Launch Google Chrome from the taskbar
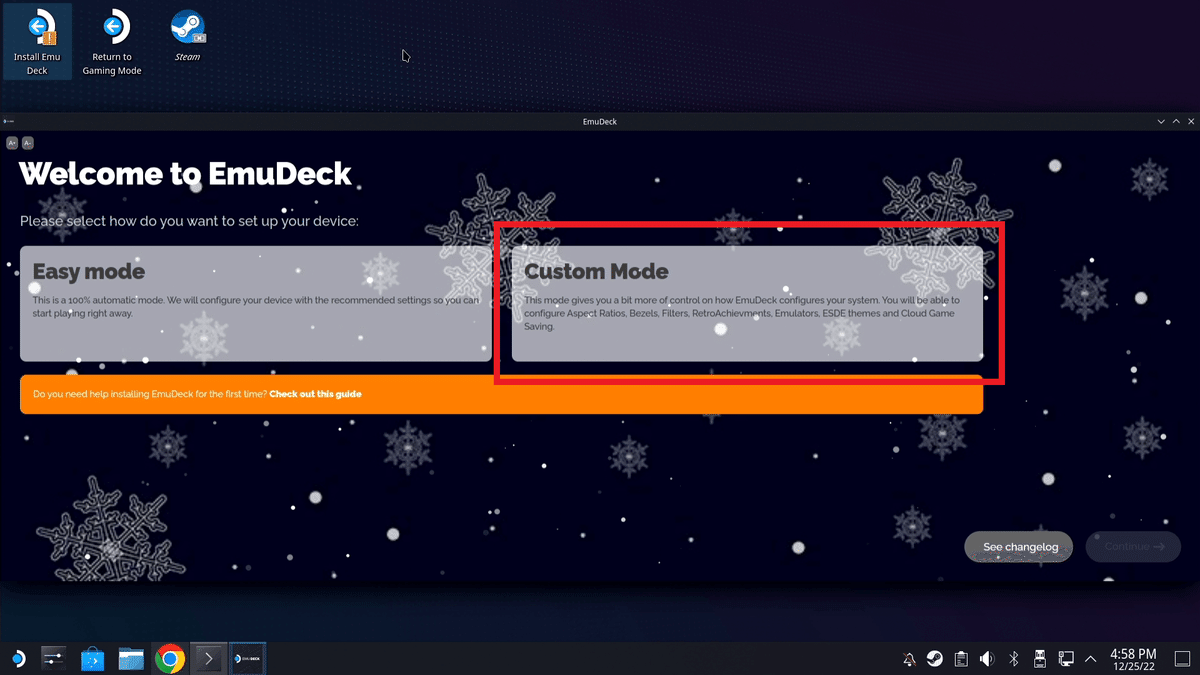The image size is (1200, 675). coord(170,659)
